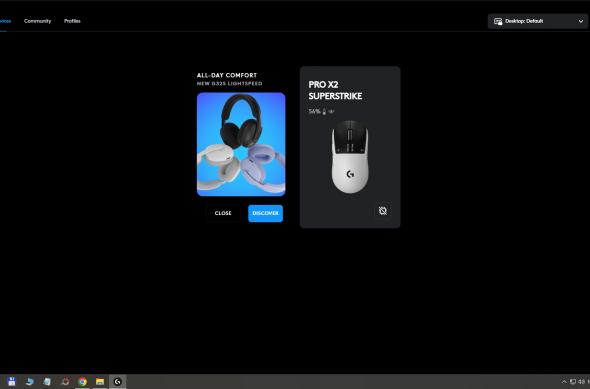Click the crossed-circle icon on the PRO X2 card
The width and height of the screenshot is (590, 389).
tap(383, 211)
